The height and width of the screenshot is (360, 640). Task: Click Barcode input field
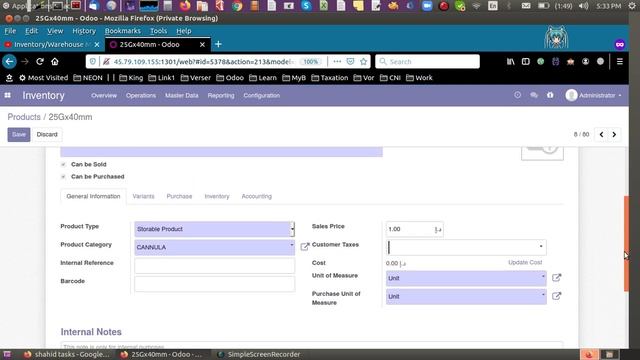click(214, 284)
